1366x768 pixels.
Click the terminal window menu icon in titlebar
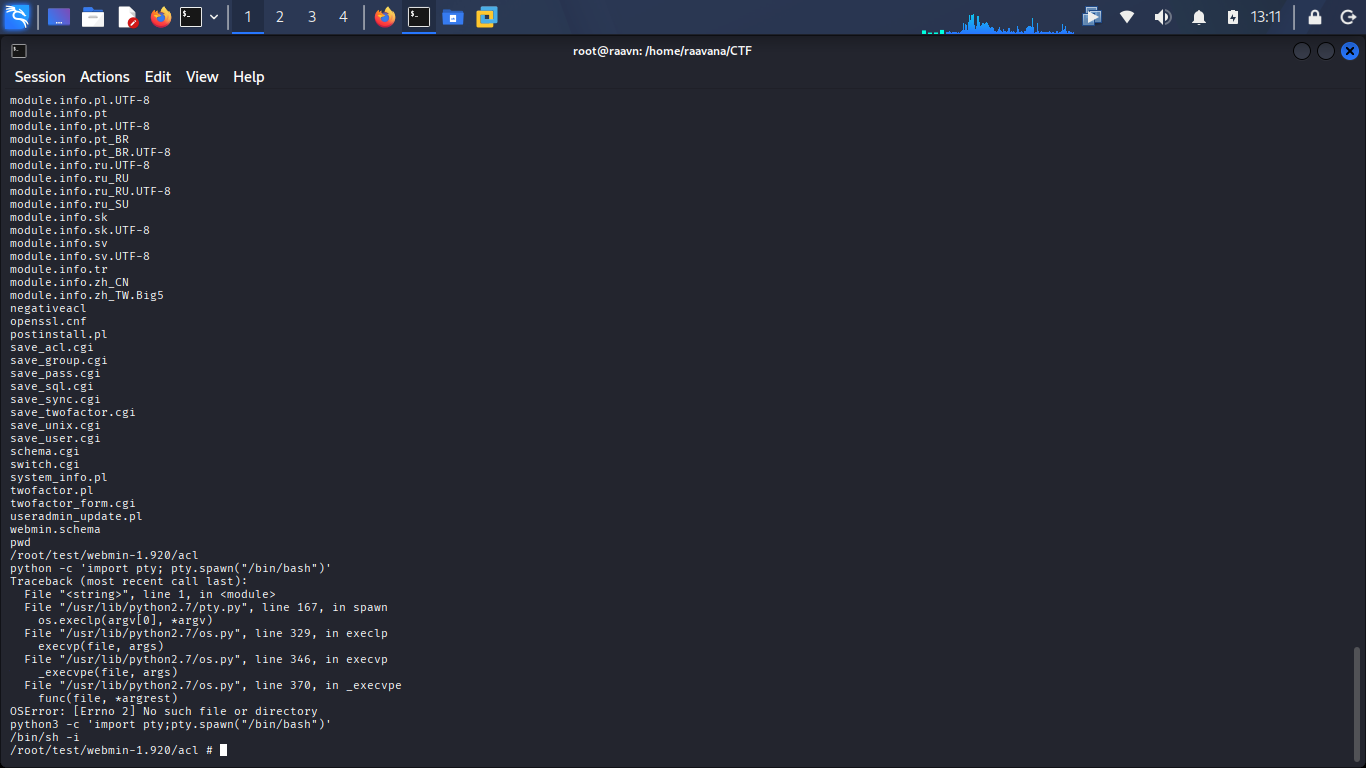pos(19,51)
